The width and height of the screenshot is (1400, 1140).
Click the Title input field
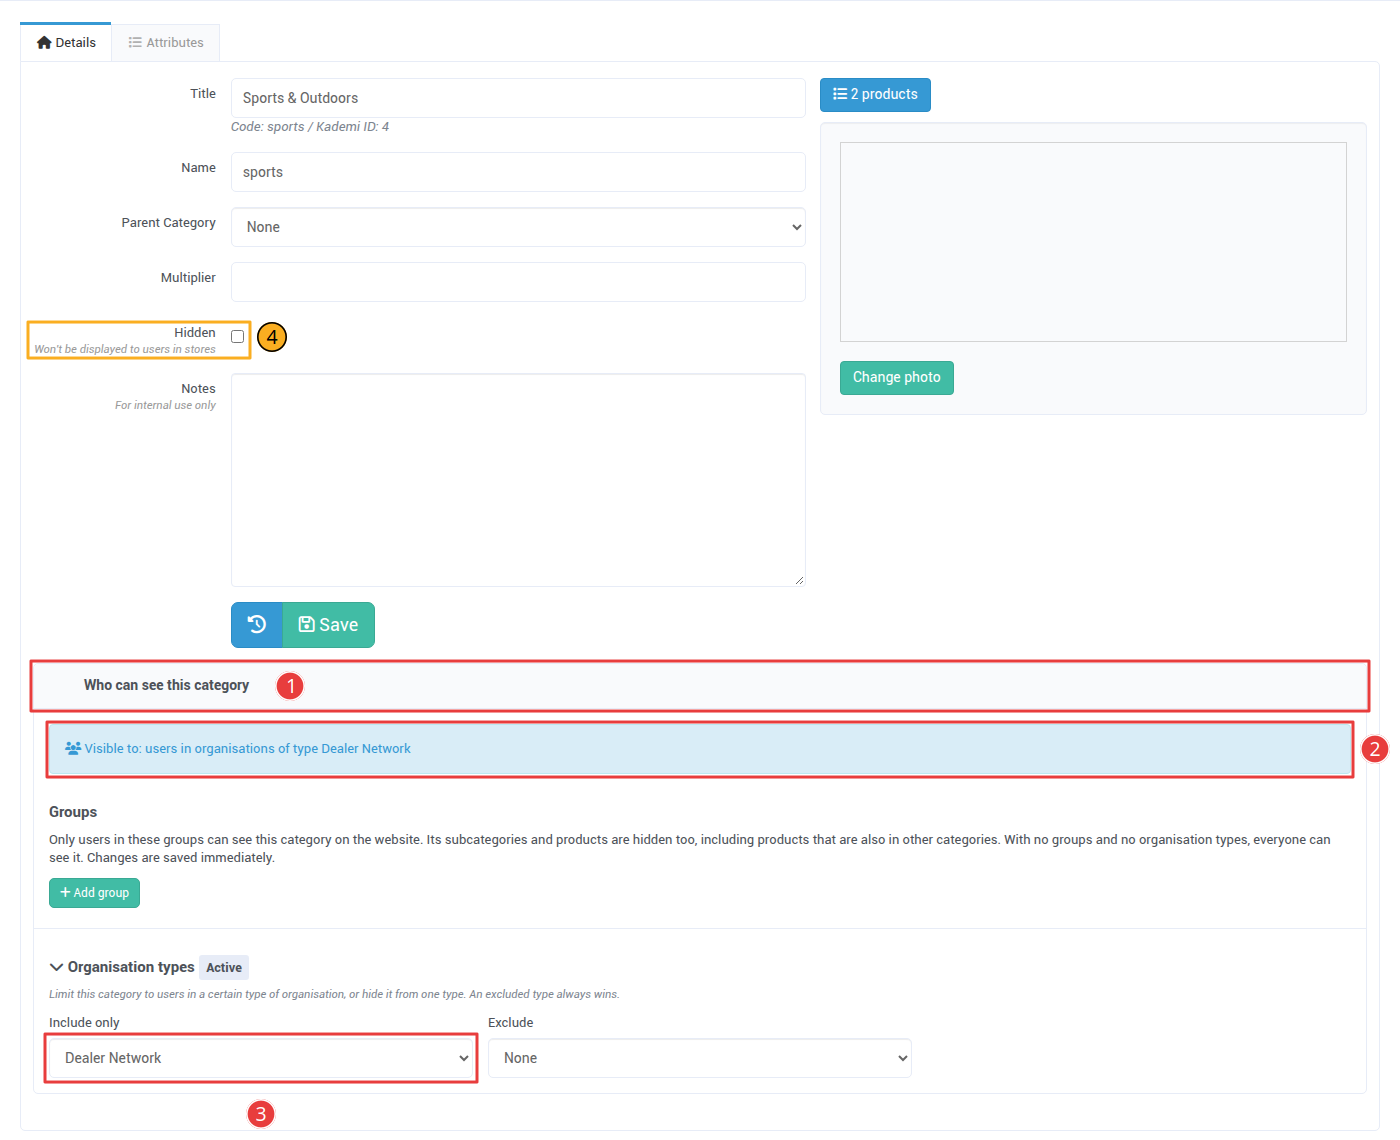click(518, 98)
